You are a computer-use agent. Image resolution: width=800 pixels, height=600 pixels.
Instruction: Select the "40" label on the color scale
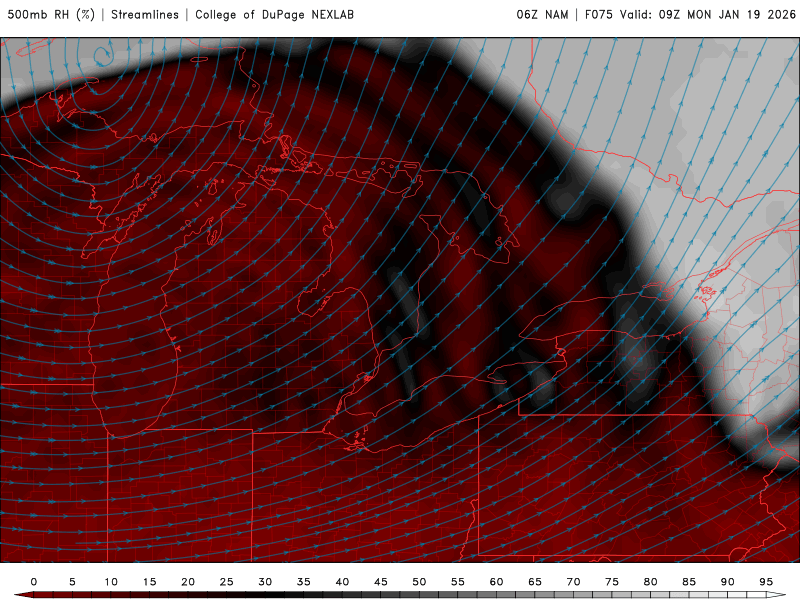click(342, 582)
